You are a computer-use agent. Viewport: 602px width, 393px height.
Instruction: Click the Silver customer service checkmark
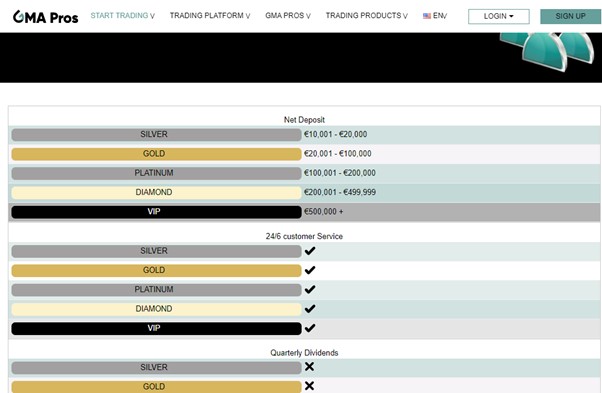310,251
